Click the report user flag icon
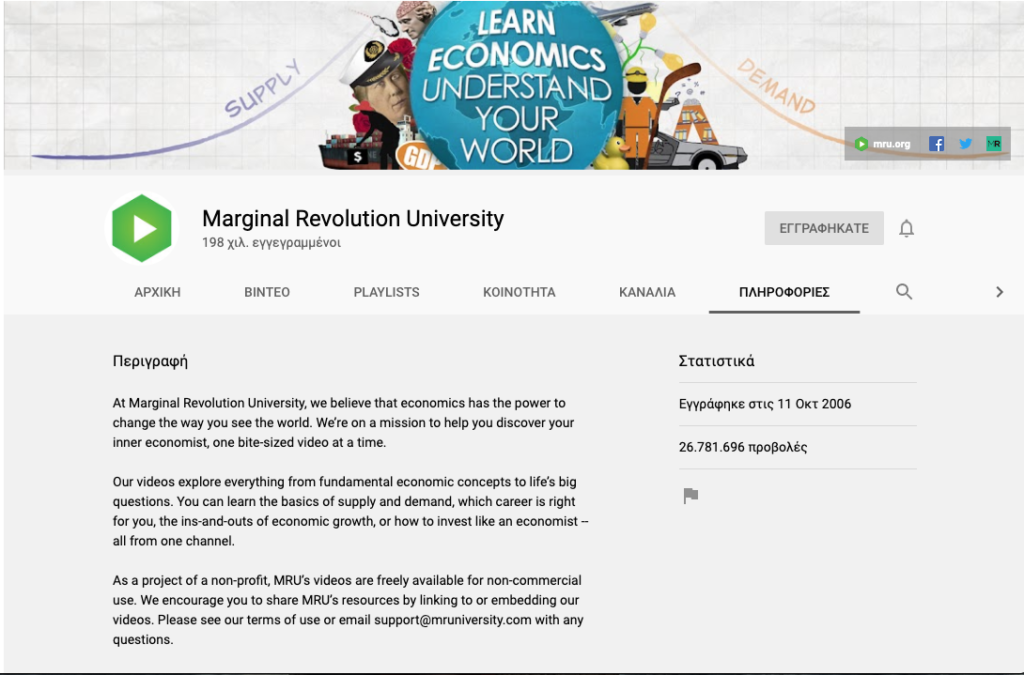 tap(690, 496)
